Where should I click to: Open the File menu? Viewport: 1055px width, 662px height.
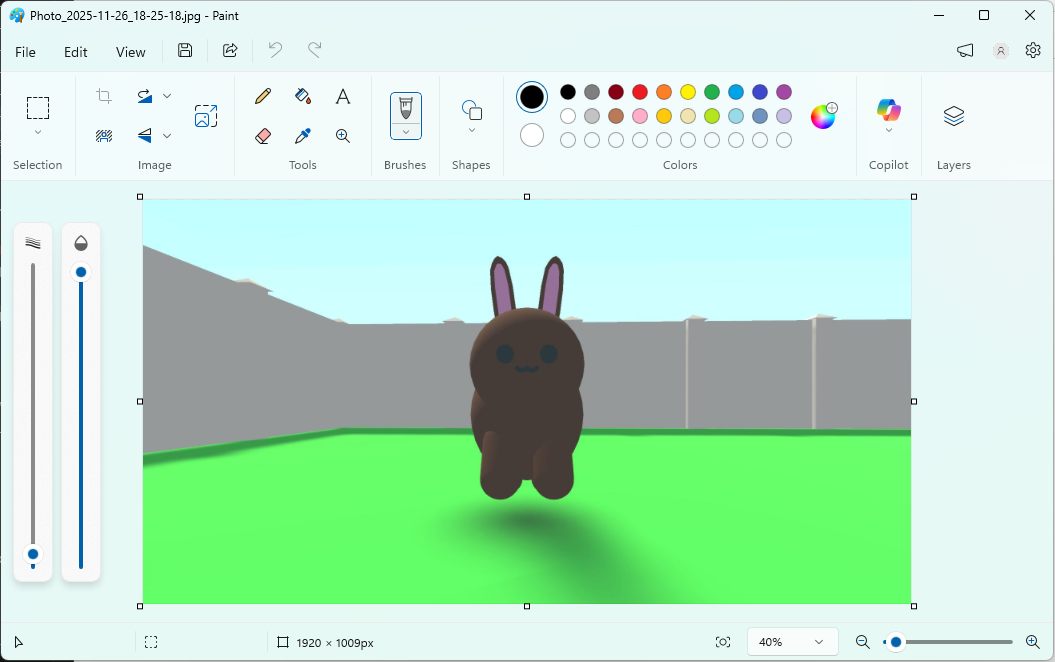pos(25,52)
